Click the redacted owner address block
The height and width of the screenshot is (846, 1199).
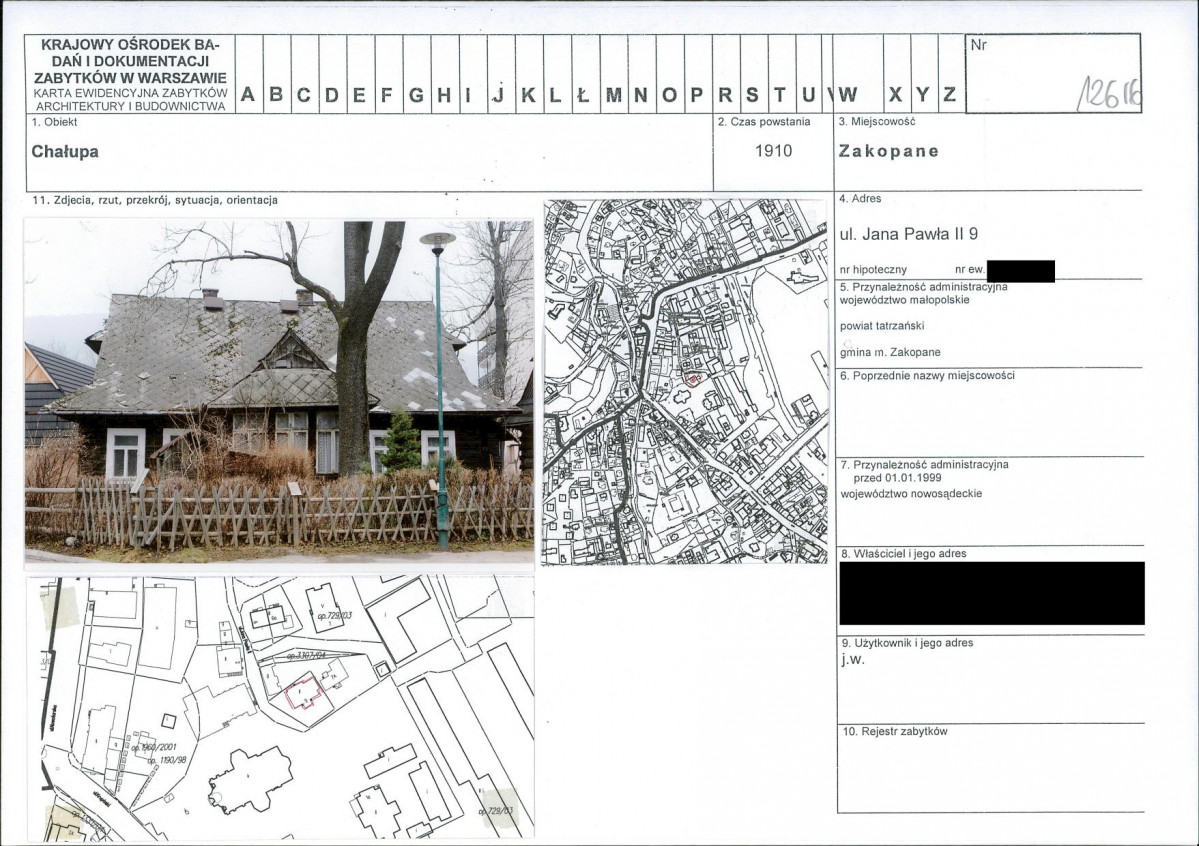(x=991, y=593)
